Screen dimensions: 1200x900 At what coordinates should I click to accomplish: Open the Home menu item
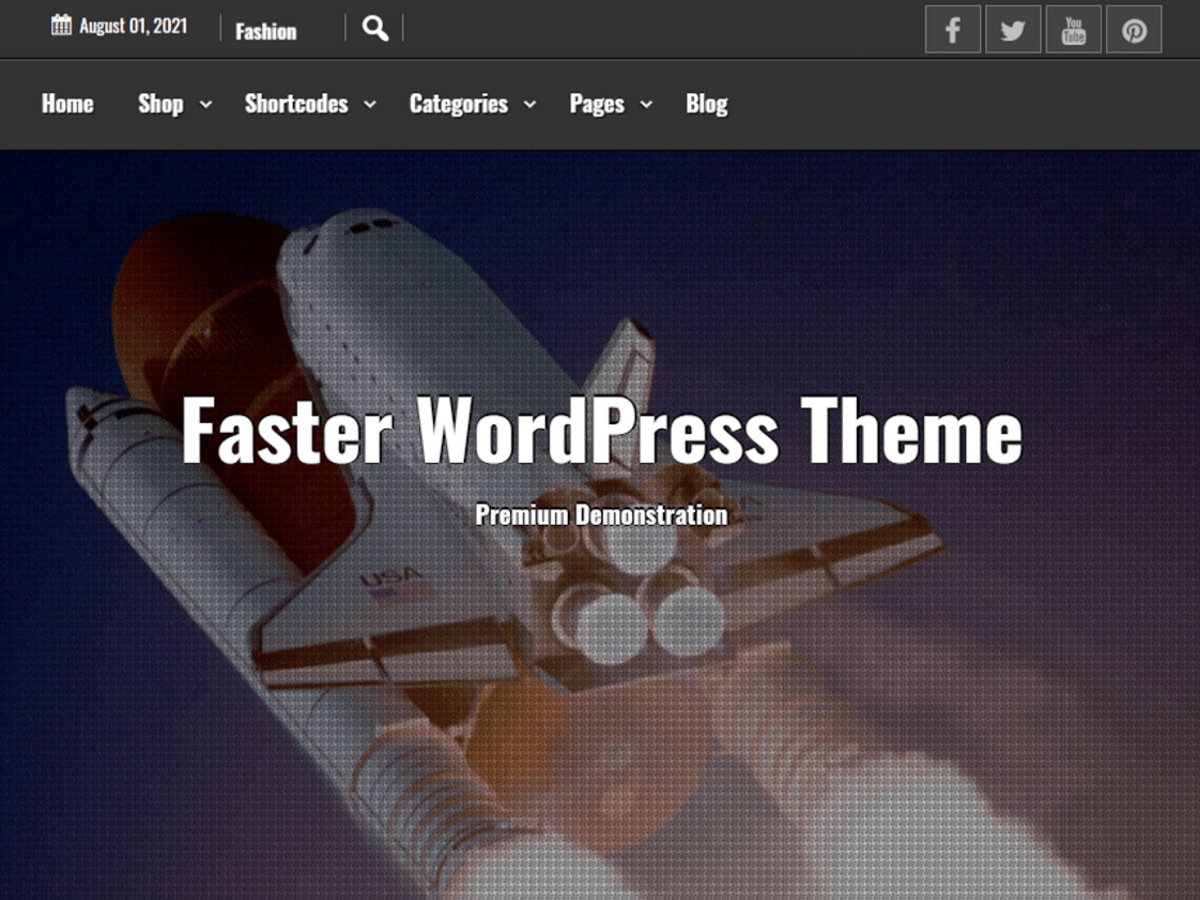pos(67,104)
